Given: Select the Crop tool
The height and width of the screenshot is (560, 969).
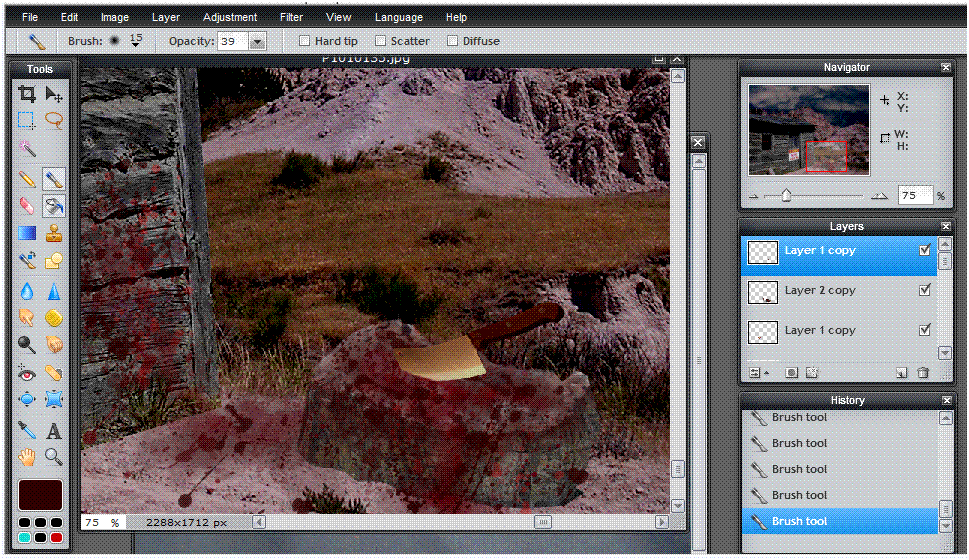Looking at the screenshot, I should 27,94.
